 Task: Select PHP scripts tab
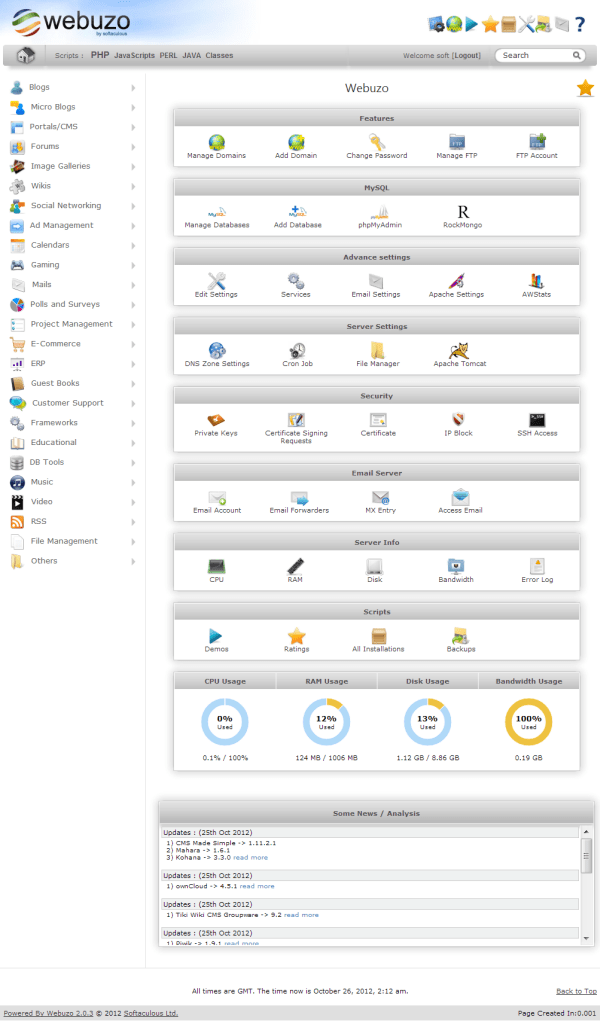[100, 55]
